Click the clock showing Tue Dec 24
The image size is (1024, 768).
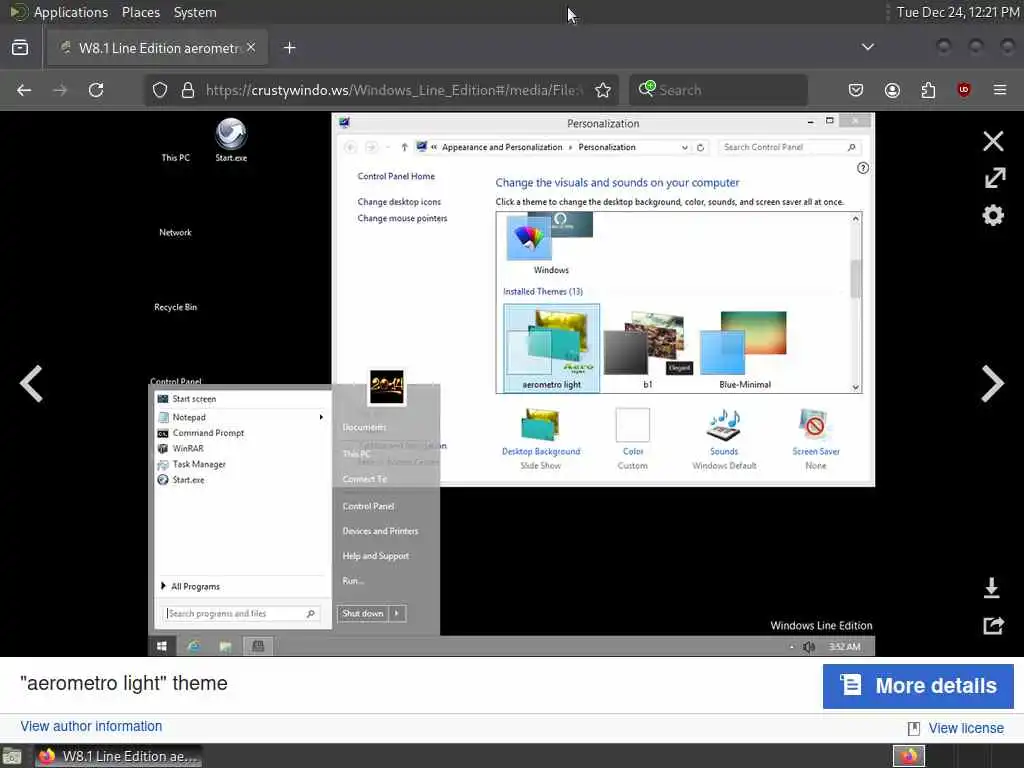coord(957,12)
